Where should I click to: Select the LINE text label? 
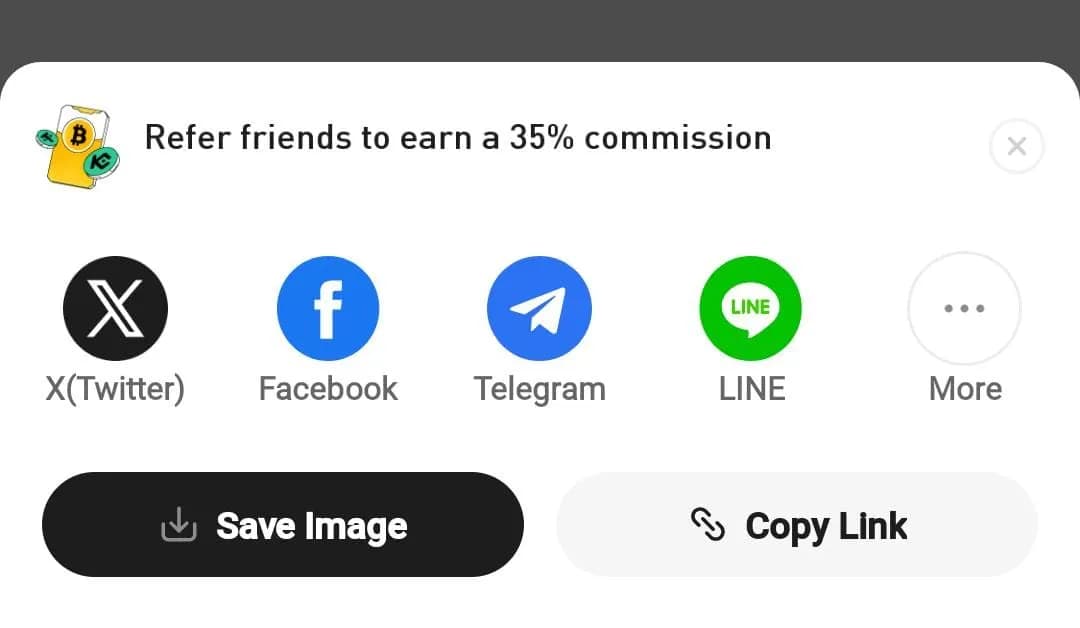(751, 389)
